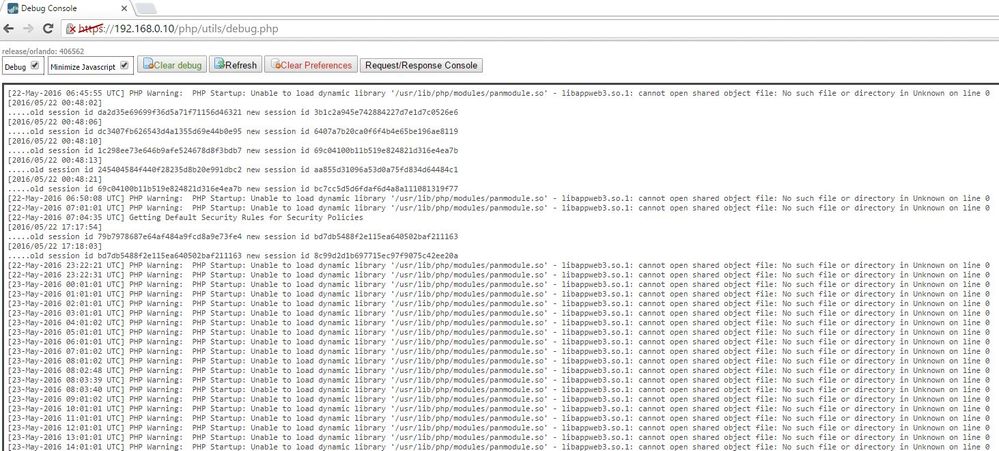Click the PHP Warning line at 23-May-2016 08:03:39
The image size is (999, 451).
tap(498, 380)
